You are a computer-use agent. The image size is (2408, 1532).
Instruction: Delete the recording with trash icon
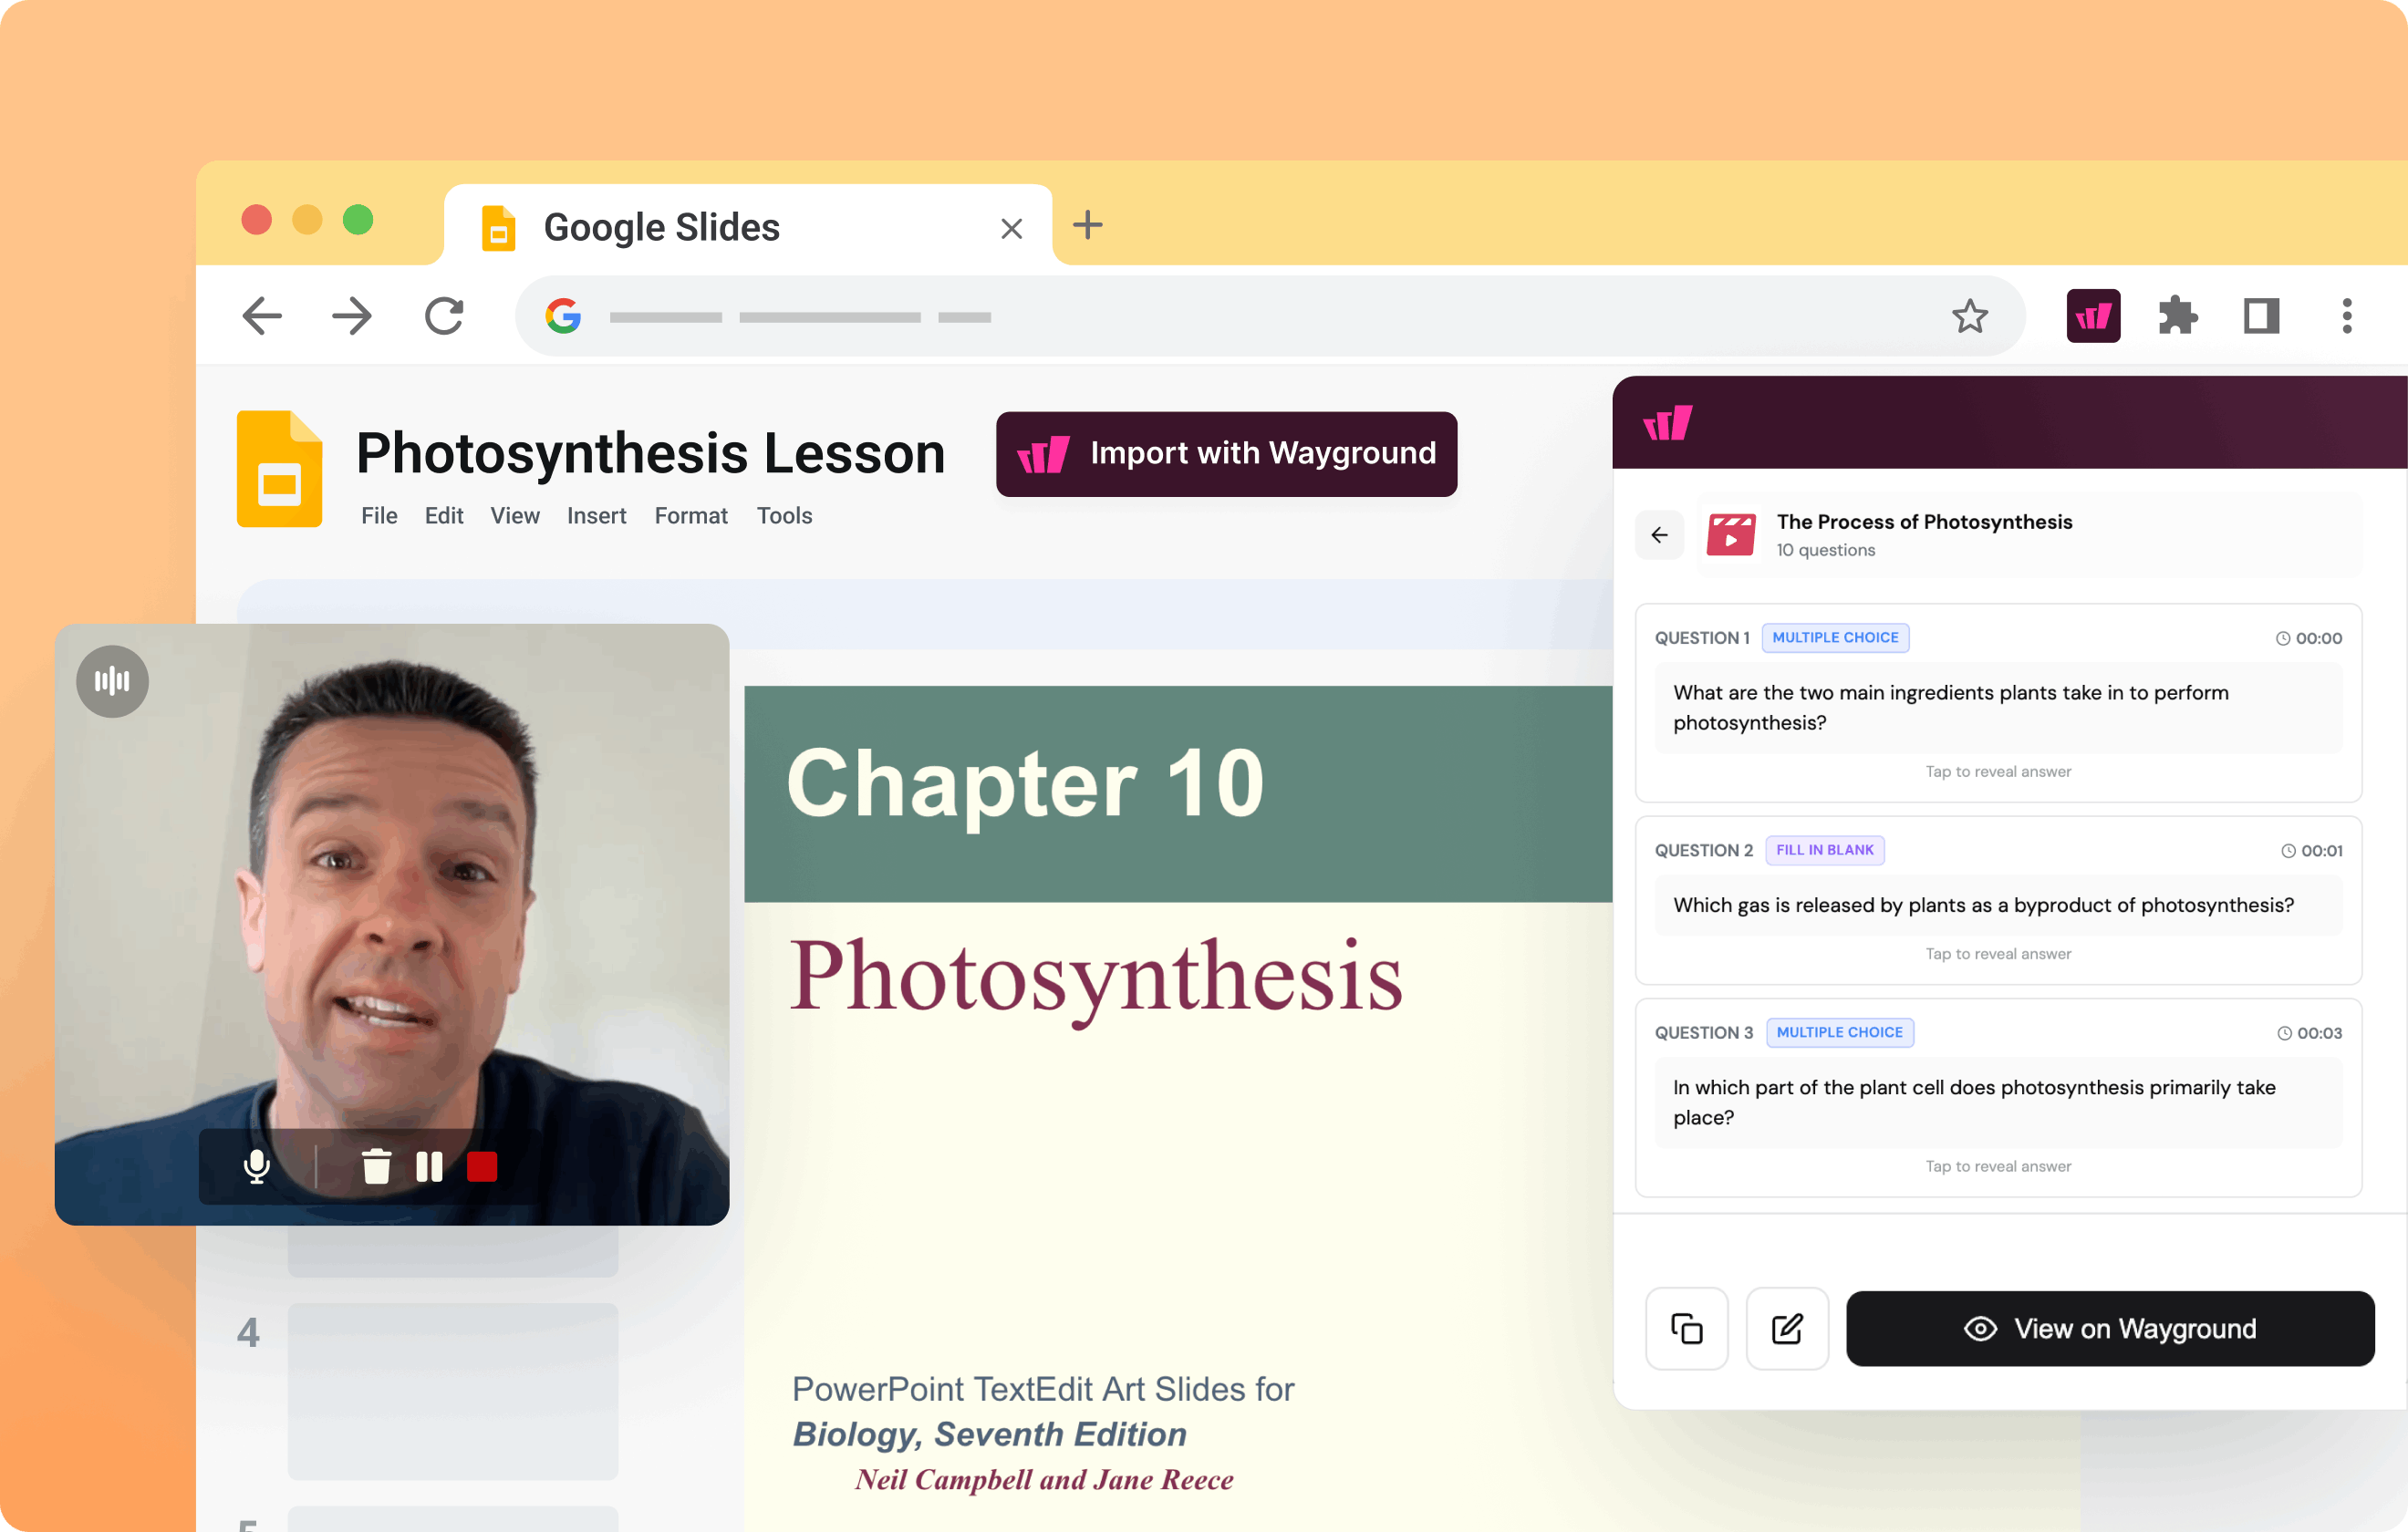pyautogui.click(x=376, y=1166)
